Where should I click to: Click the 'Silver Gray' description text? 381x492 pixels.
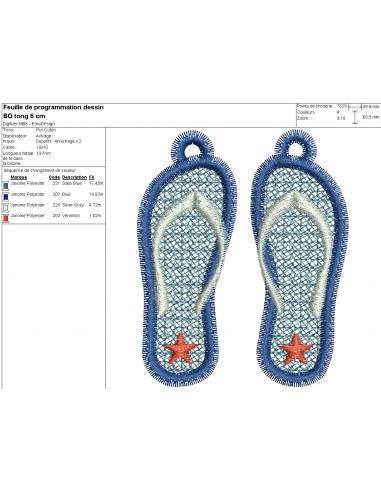[73, 205]
